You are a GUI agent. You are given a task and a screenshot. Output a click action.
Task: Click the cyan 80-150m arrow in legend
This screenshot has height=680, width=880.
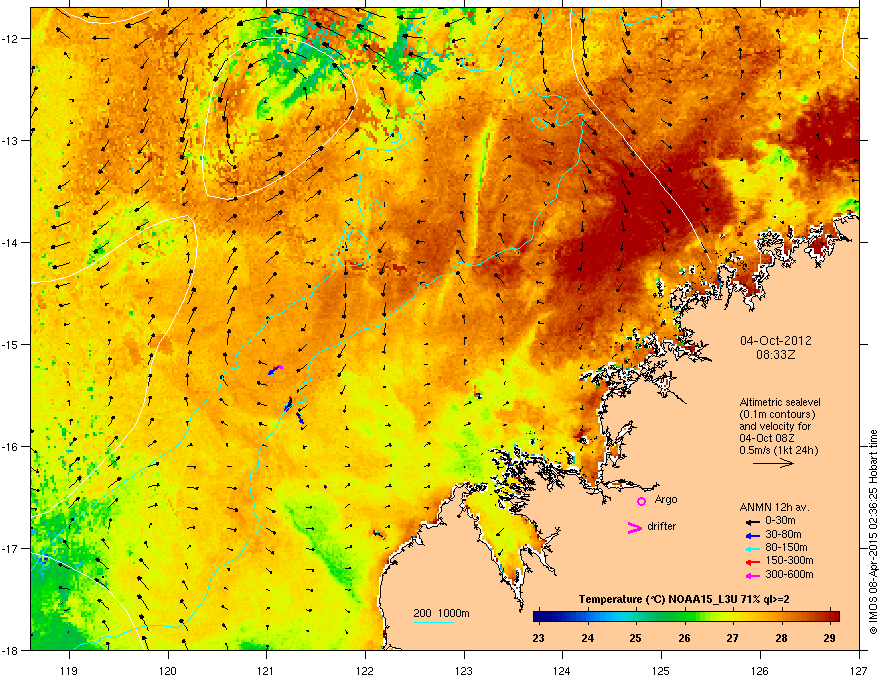(x=753, y=548)
